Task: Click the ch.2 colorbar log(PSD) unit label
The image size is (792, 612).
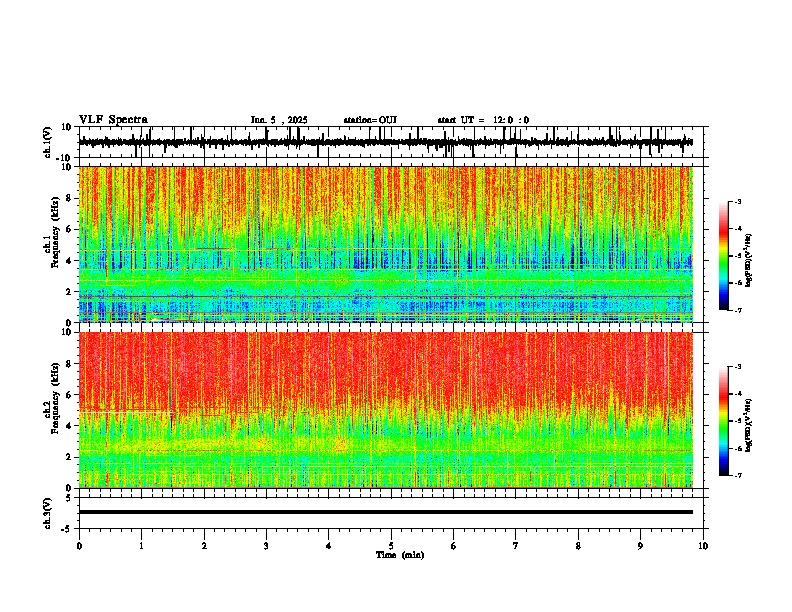Action: click(748, 425)
